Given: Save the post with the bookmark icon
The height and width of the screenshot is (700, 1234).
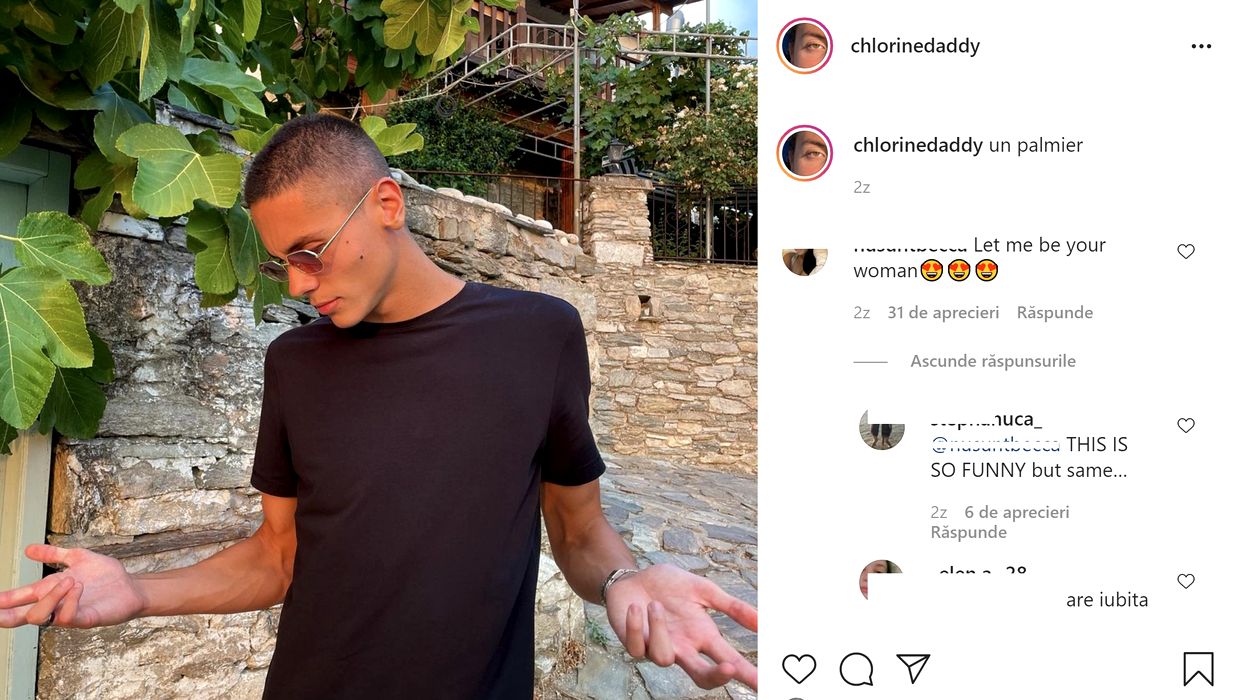Looking at the screenshot, I should [x=1198, y=669].
